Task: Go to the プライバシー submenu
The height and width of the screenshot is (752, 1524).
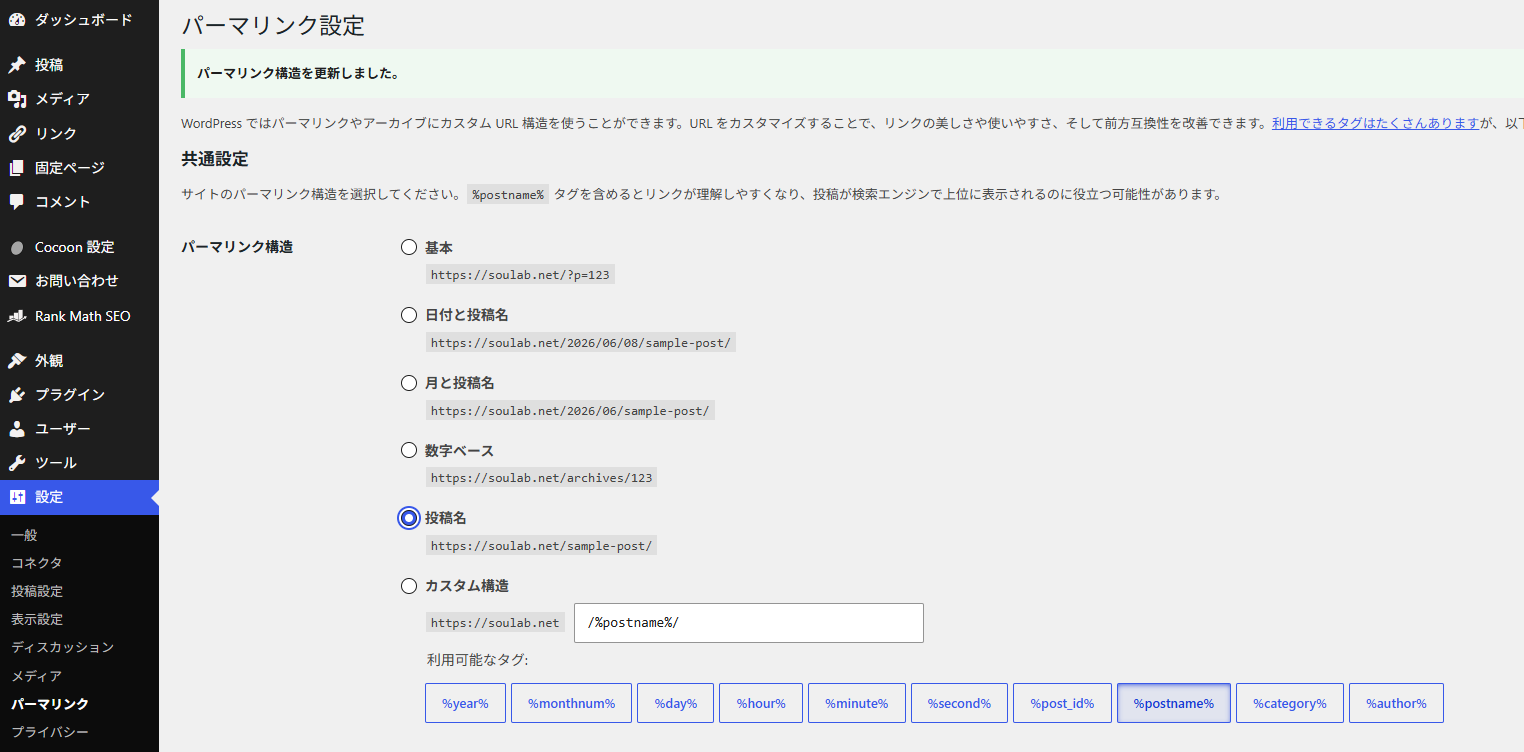Action: [x=50, y=732]
